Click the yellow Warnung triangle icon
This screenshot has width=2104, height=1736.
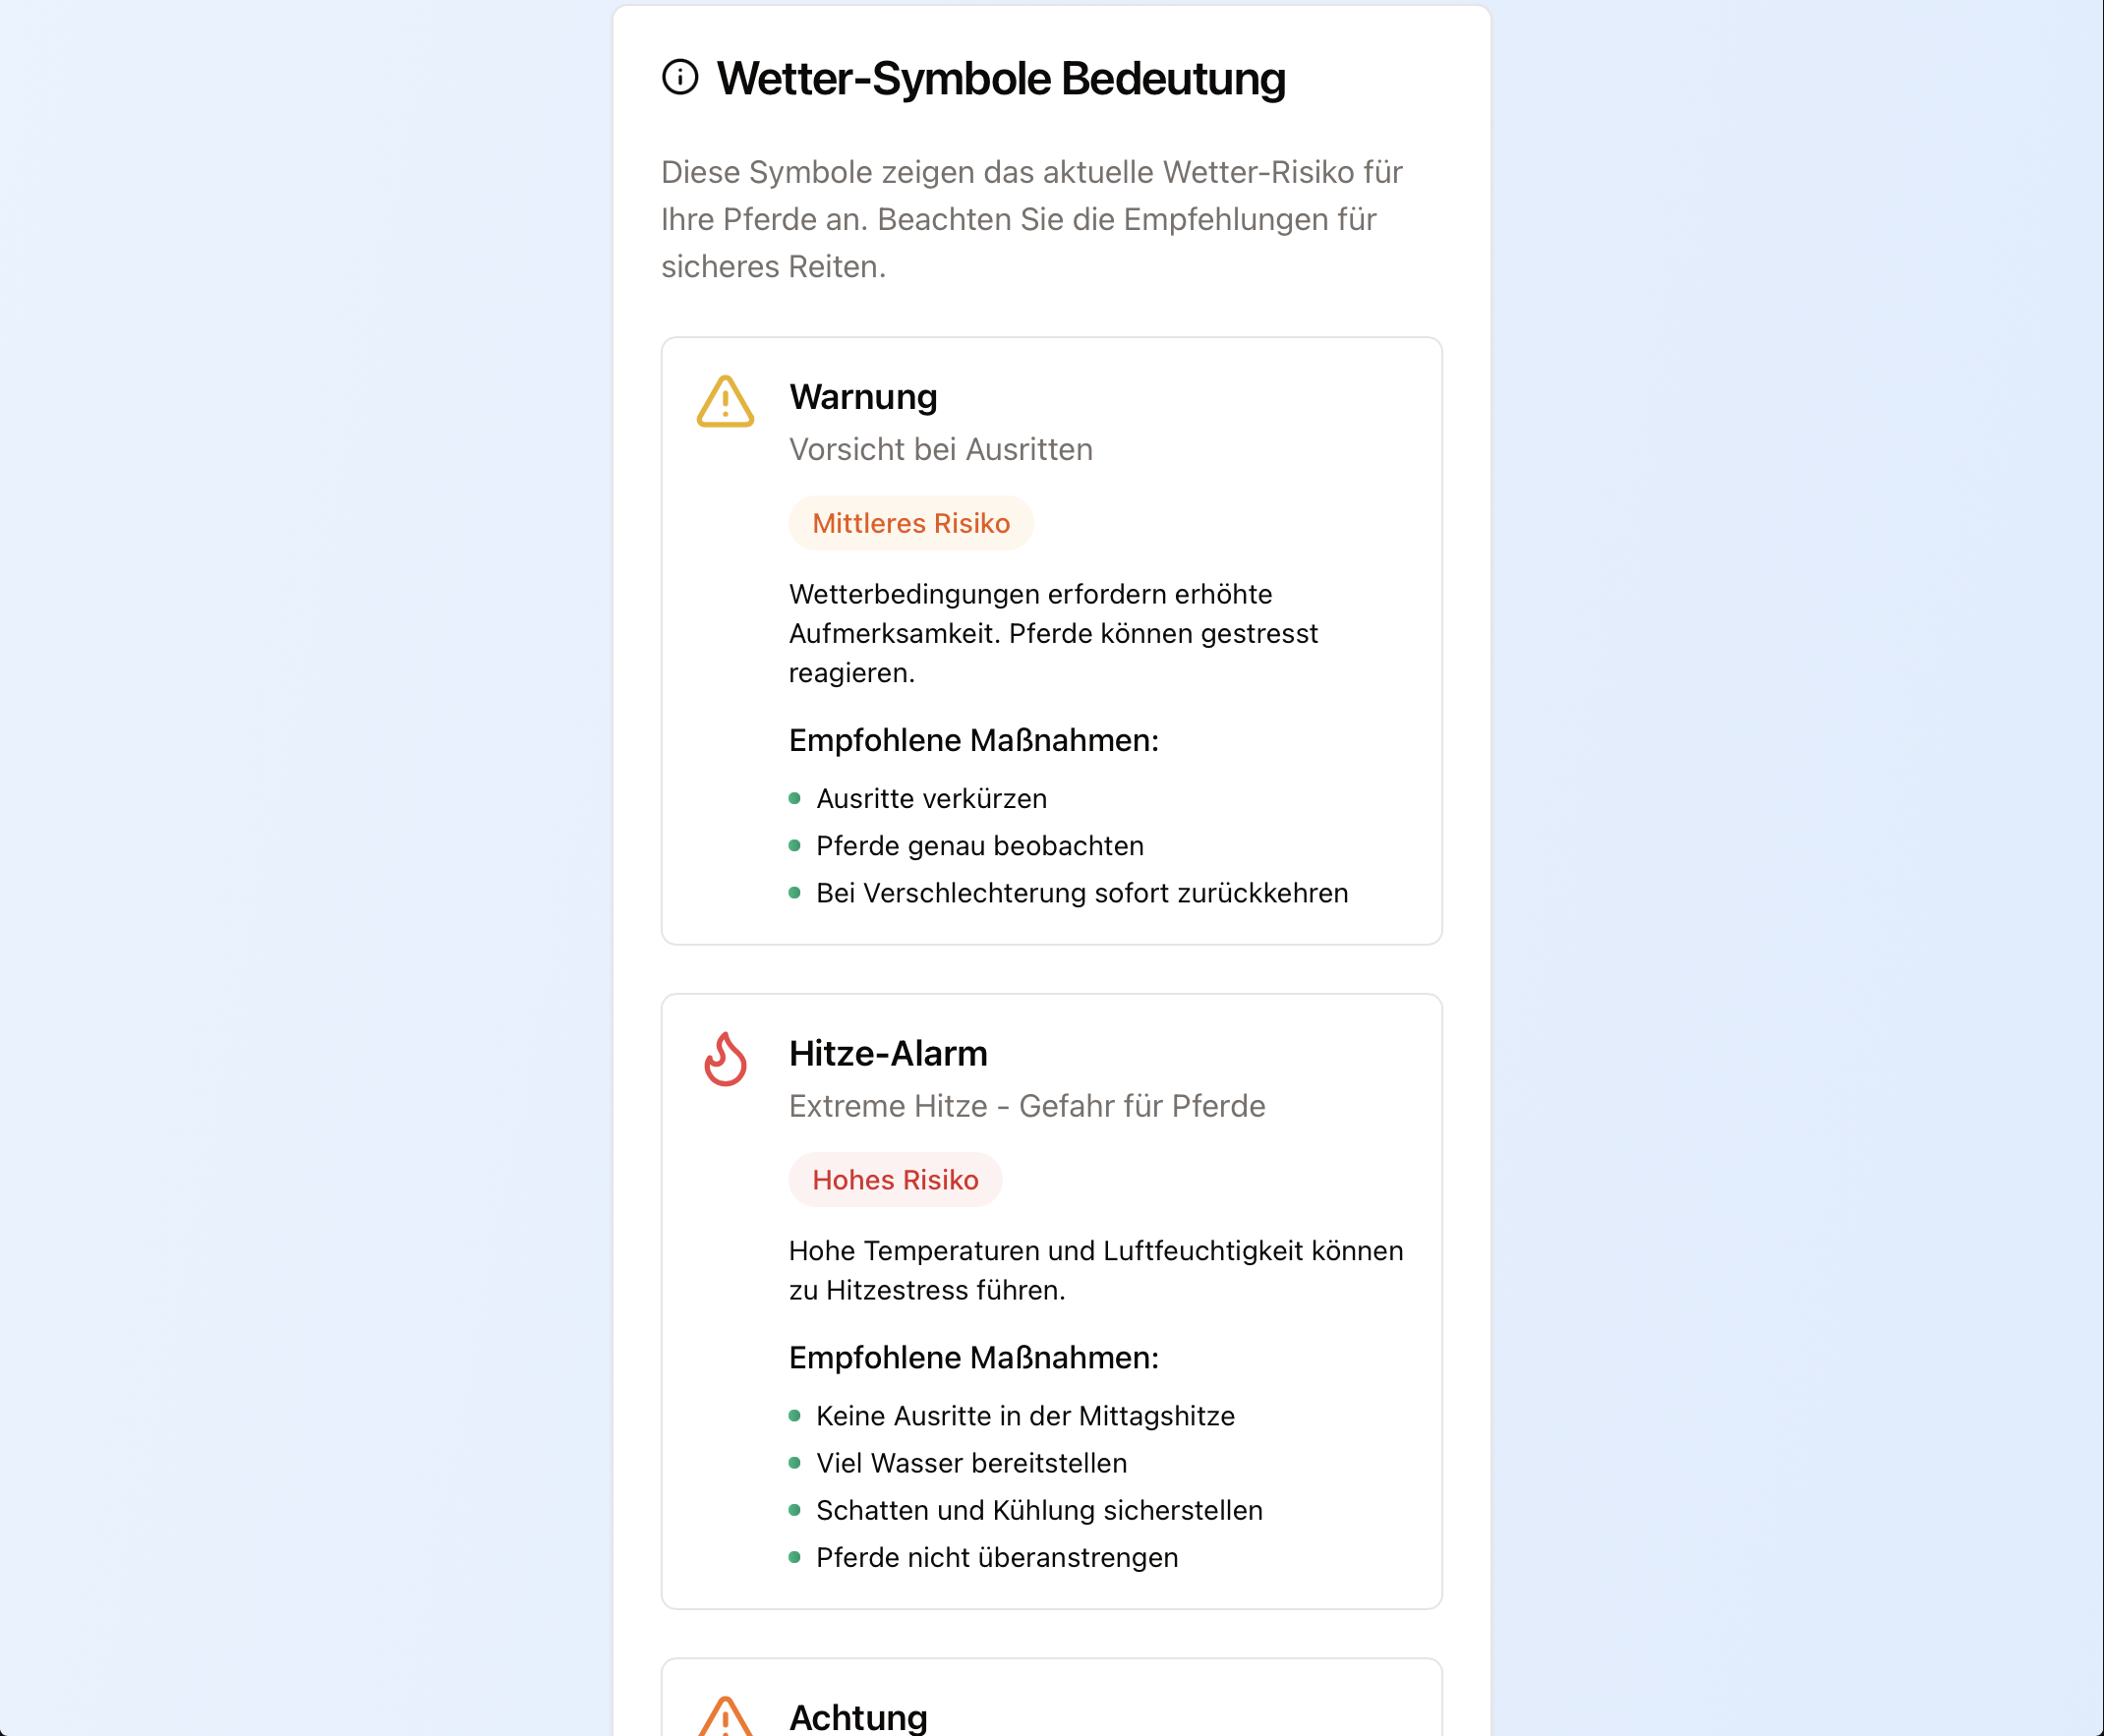point(725,402)
